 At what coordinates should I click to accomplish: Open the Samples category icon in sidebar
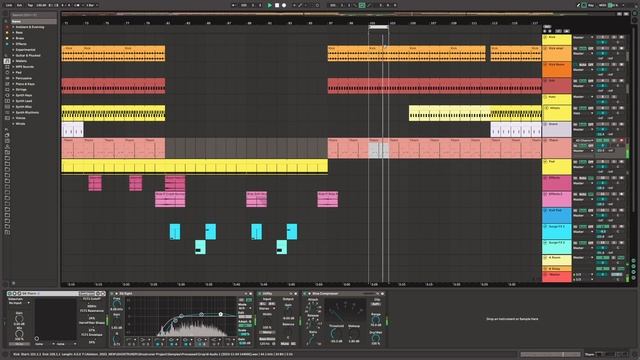click(7, 107)
